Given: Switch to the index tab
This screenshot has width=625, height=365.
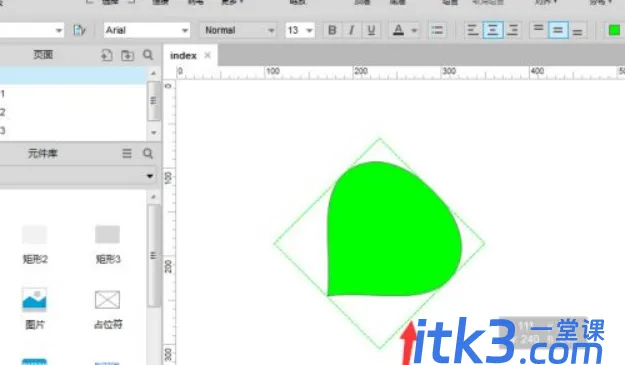Looking at the screenshot, I should click(x=183, y=56).
